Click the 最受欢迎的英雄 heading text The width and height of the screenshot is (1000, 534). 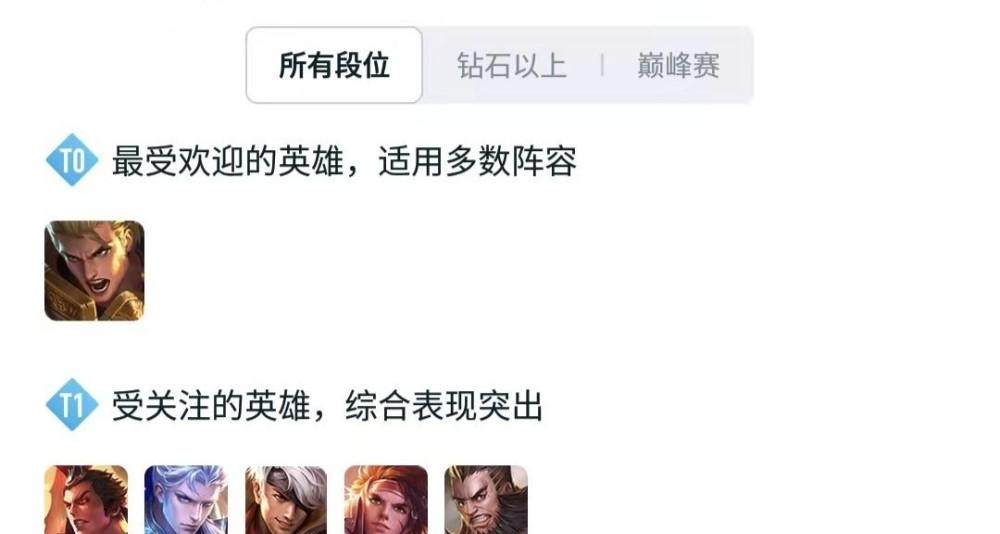pyautogui.click(x=228, y=161)
